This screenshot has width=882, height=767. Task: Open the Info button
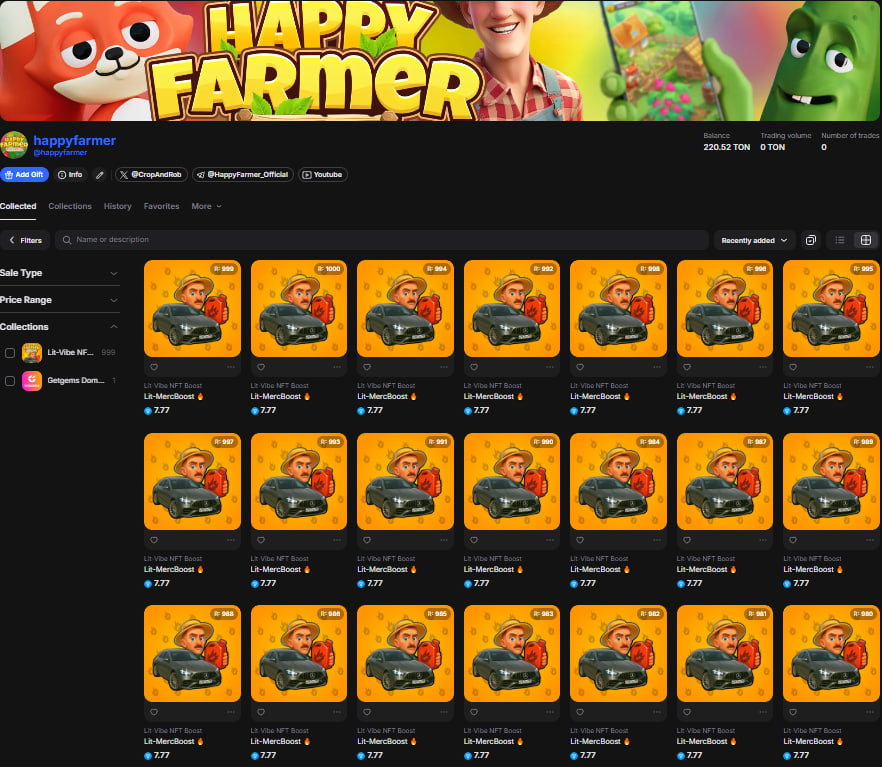pyautogui.click(x=70, y=175)
